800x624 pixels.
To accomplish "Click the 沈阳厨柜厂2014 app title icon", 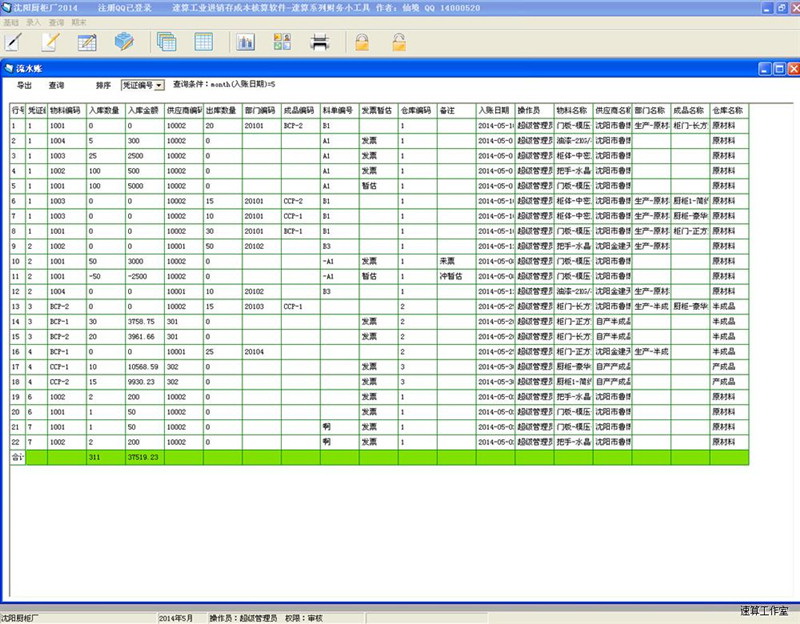I will click(x=6, y=8).
